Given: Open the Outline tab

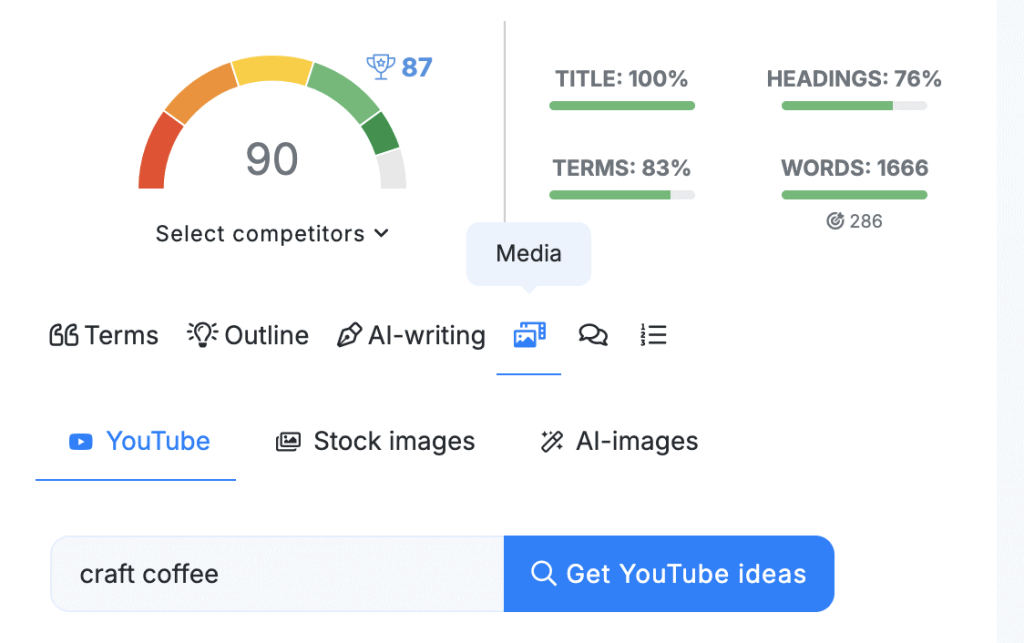Looking at the screenshot, I should [x=248, y=335].
